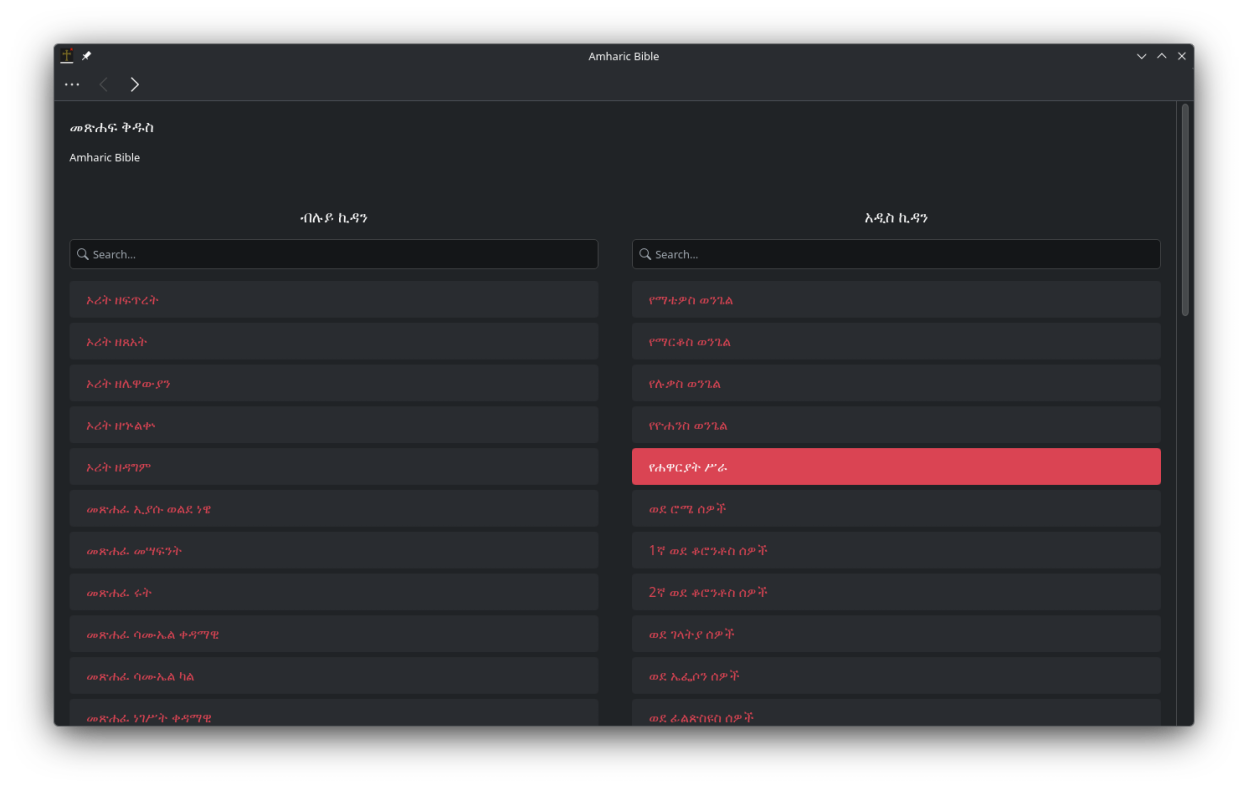Open the three-dots overflow menu
The image size is (1248, 790).
[x=72, y=85]
